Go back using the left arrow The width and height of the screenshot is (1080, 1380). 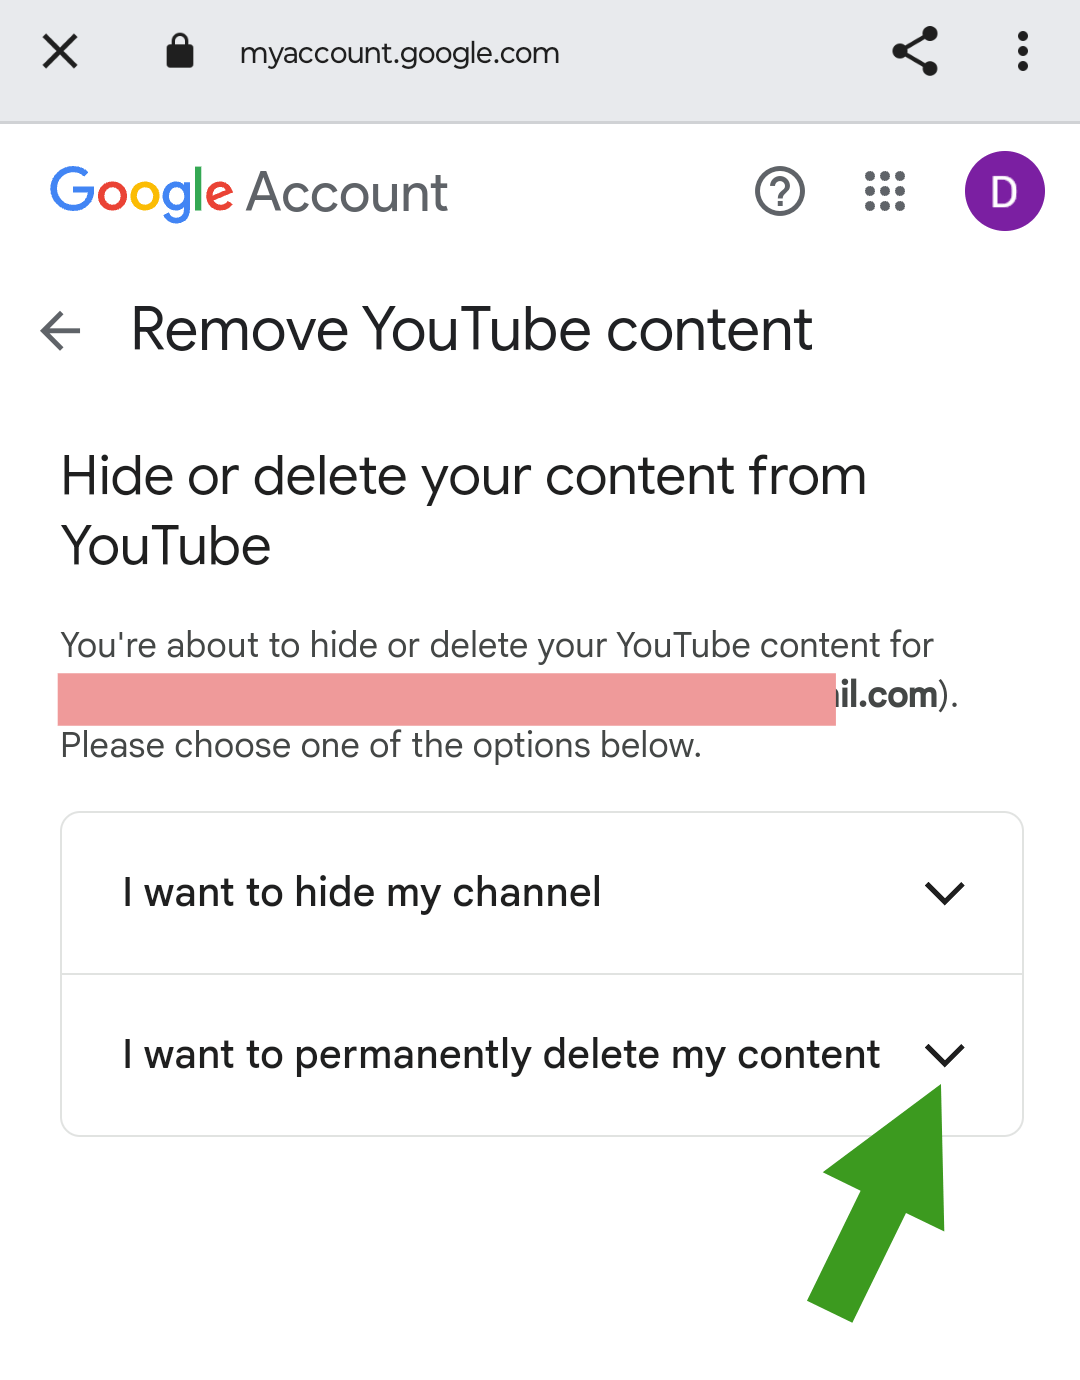60,331
